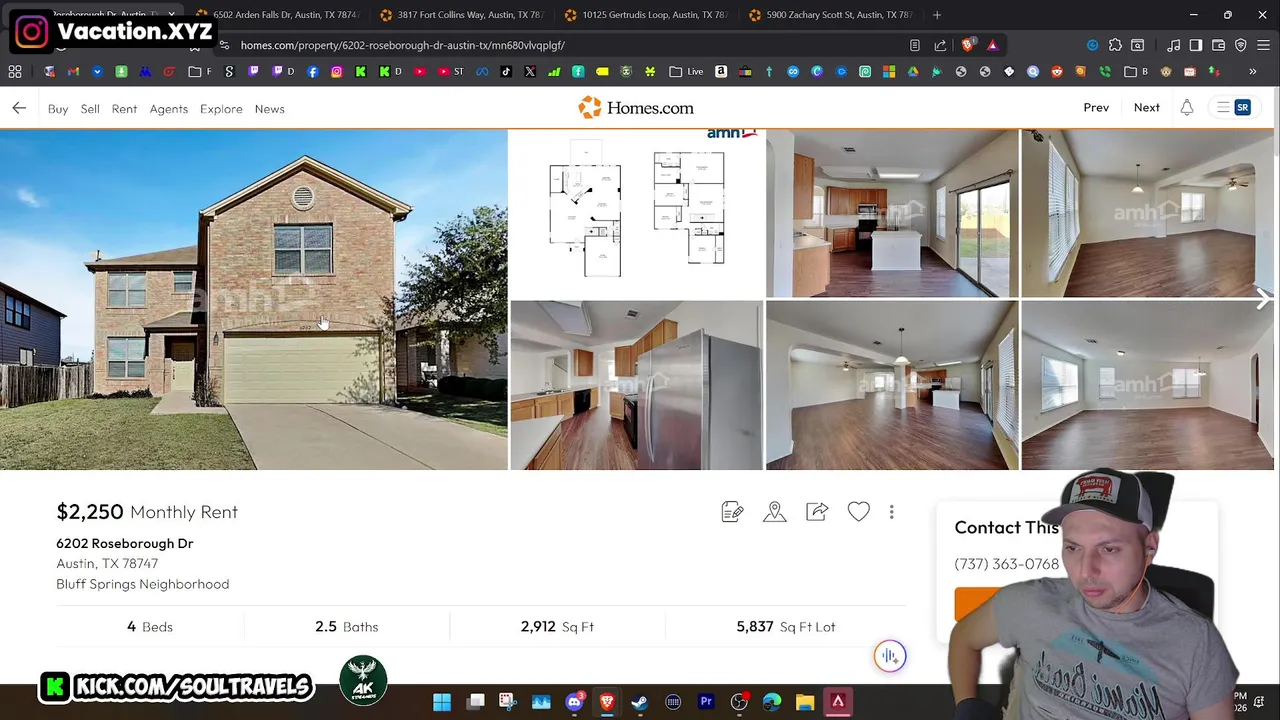Open Discord from the taskbar
This screenshot has width=1280, height=720.
(574, 702)
